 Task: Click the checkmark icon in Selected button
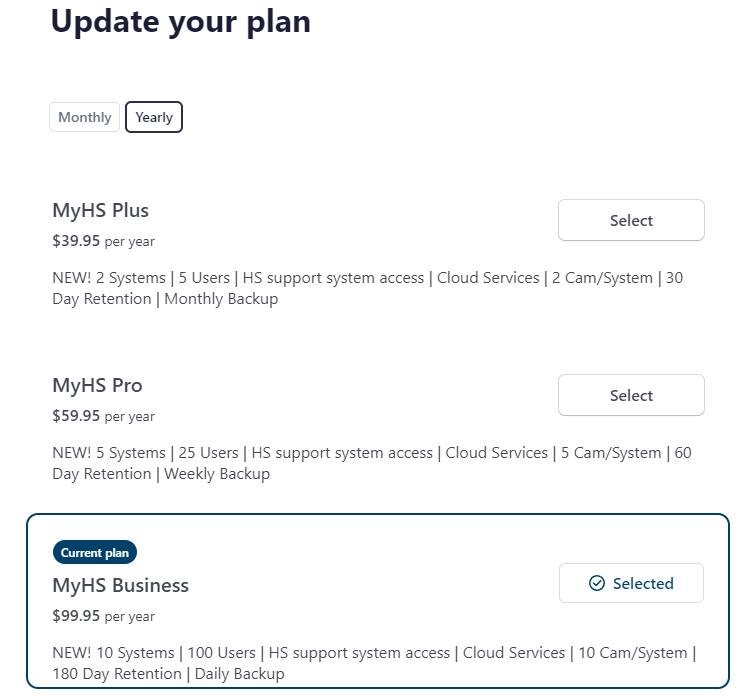tap(597, 583)
